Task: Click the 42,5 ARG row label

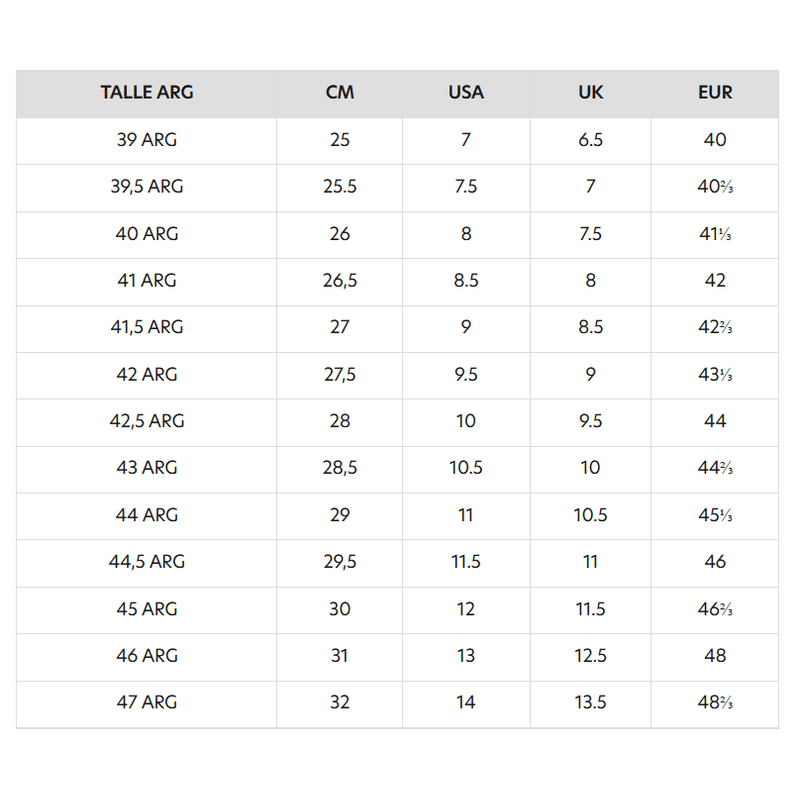Action: 147,421
